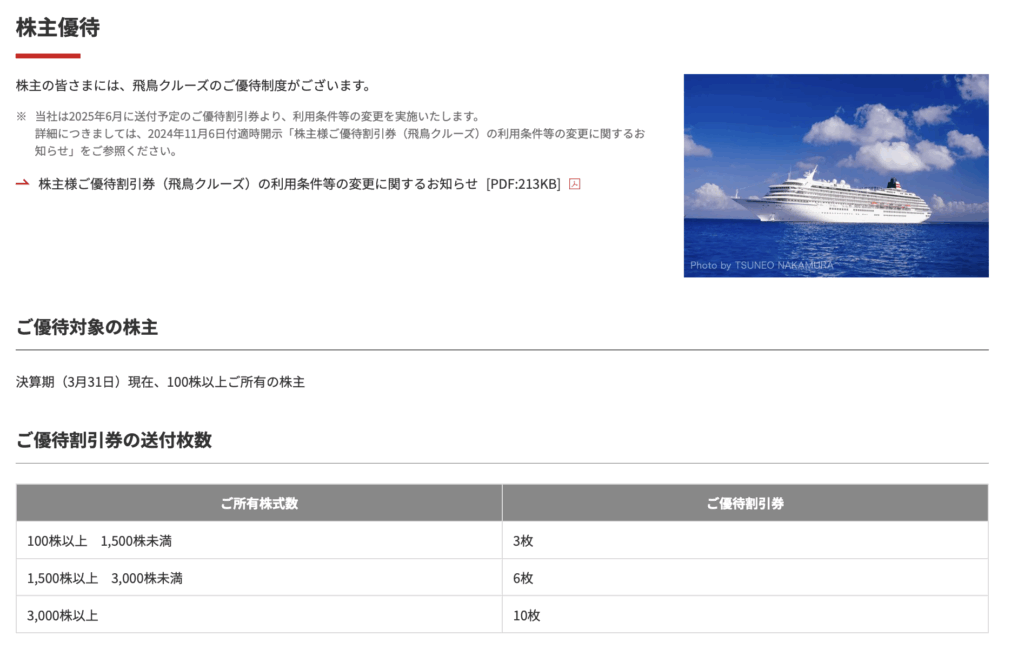Image resolution: width=1024 pixels, height=649 pixels.
Task: Select the ご優待対象の株主 section heading
Action: pos(87,327)
